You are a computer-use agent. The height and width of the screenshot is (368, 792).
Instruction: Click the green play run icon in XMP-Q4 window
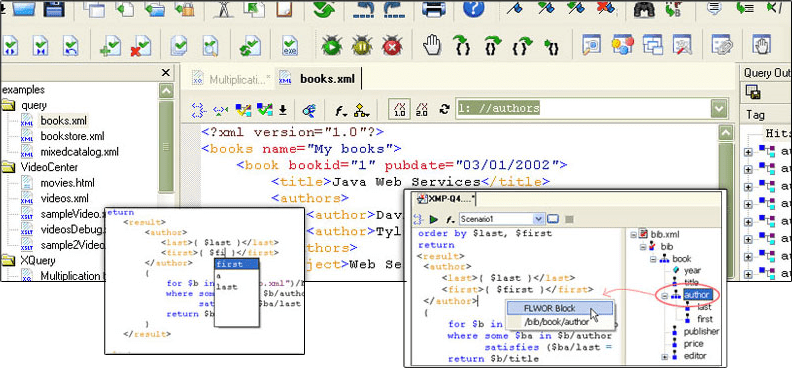433,219
